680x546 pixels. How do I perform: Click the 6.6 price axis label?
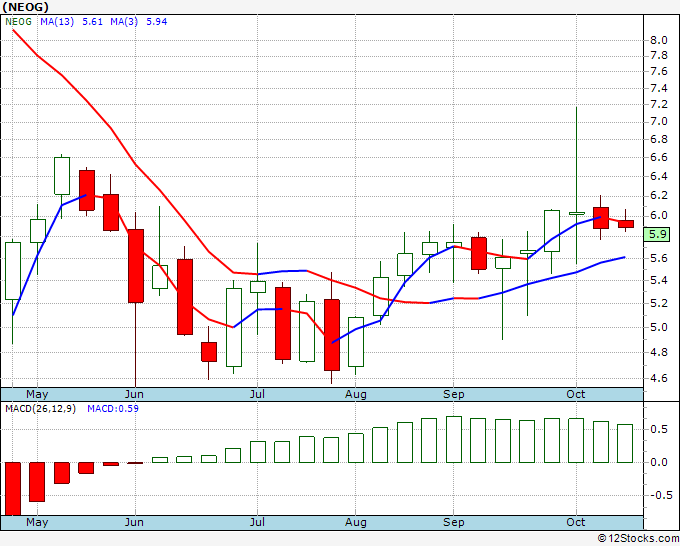(x=658, y=157)
